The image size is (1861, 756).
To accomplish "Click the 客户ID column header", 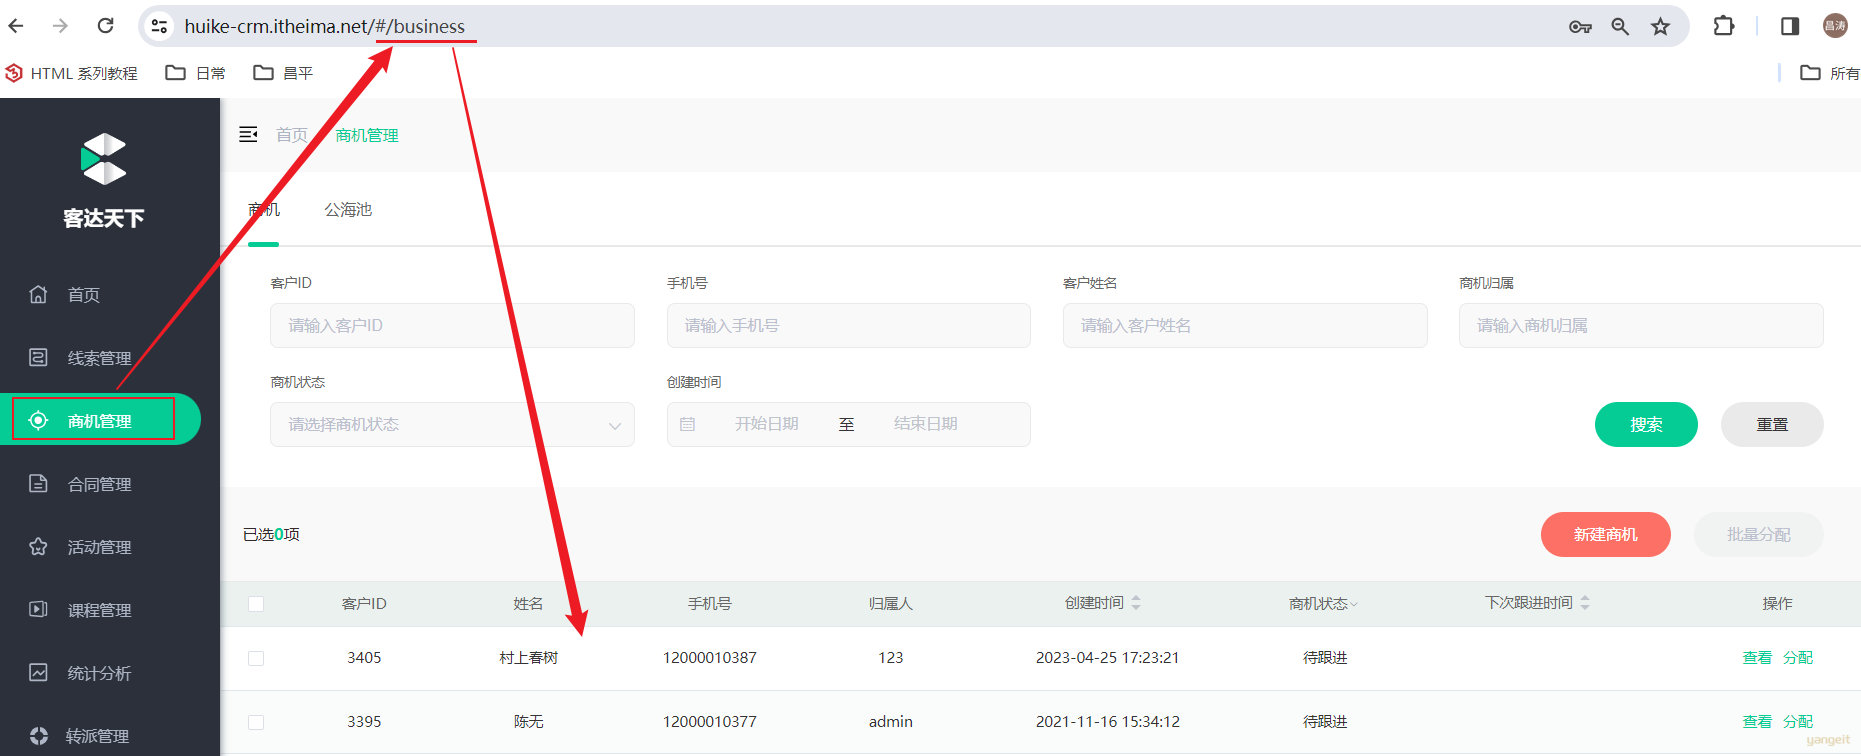I will 364,604.
